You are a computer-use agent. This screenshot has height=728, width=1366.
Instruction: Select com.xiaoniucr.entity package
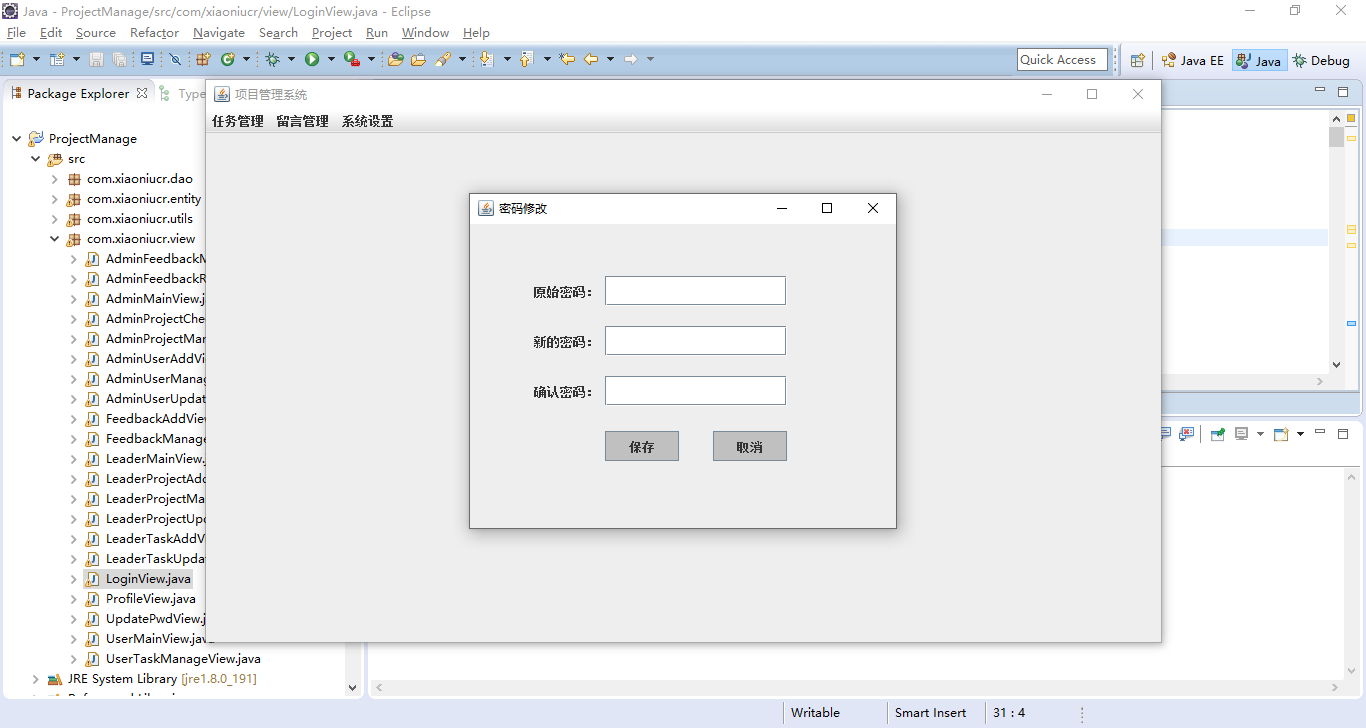(144, 199)
